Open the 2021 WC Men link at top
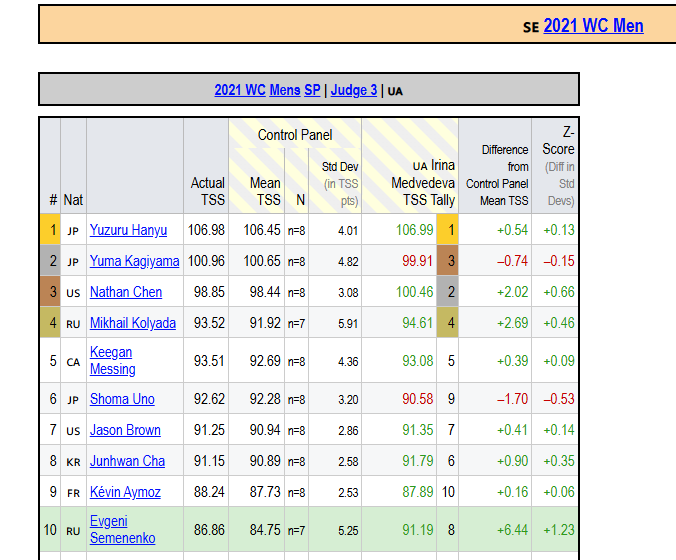676x560 pixels. tap(593, 26)
